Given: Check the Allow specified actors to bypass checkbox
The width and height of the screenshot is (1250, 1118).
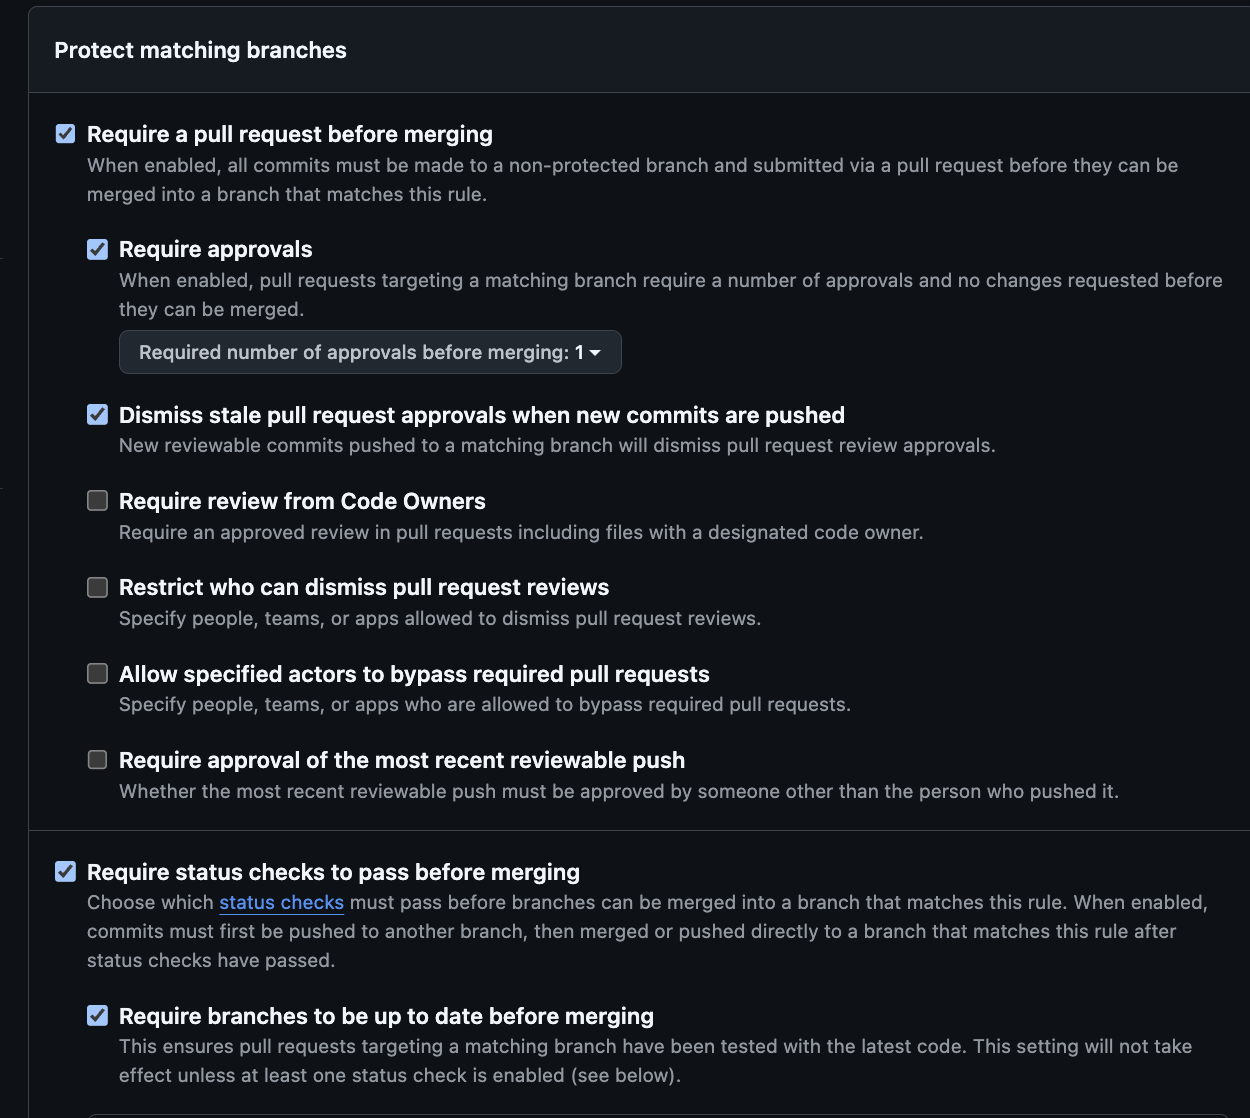Looking at the screenshot, I should coord(97,674).
